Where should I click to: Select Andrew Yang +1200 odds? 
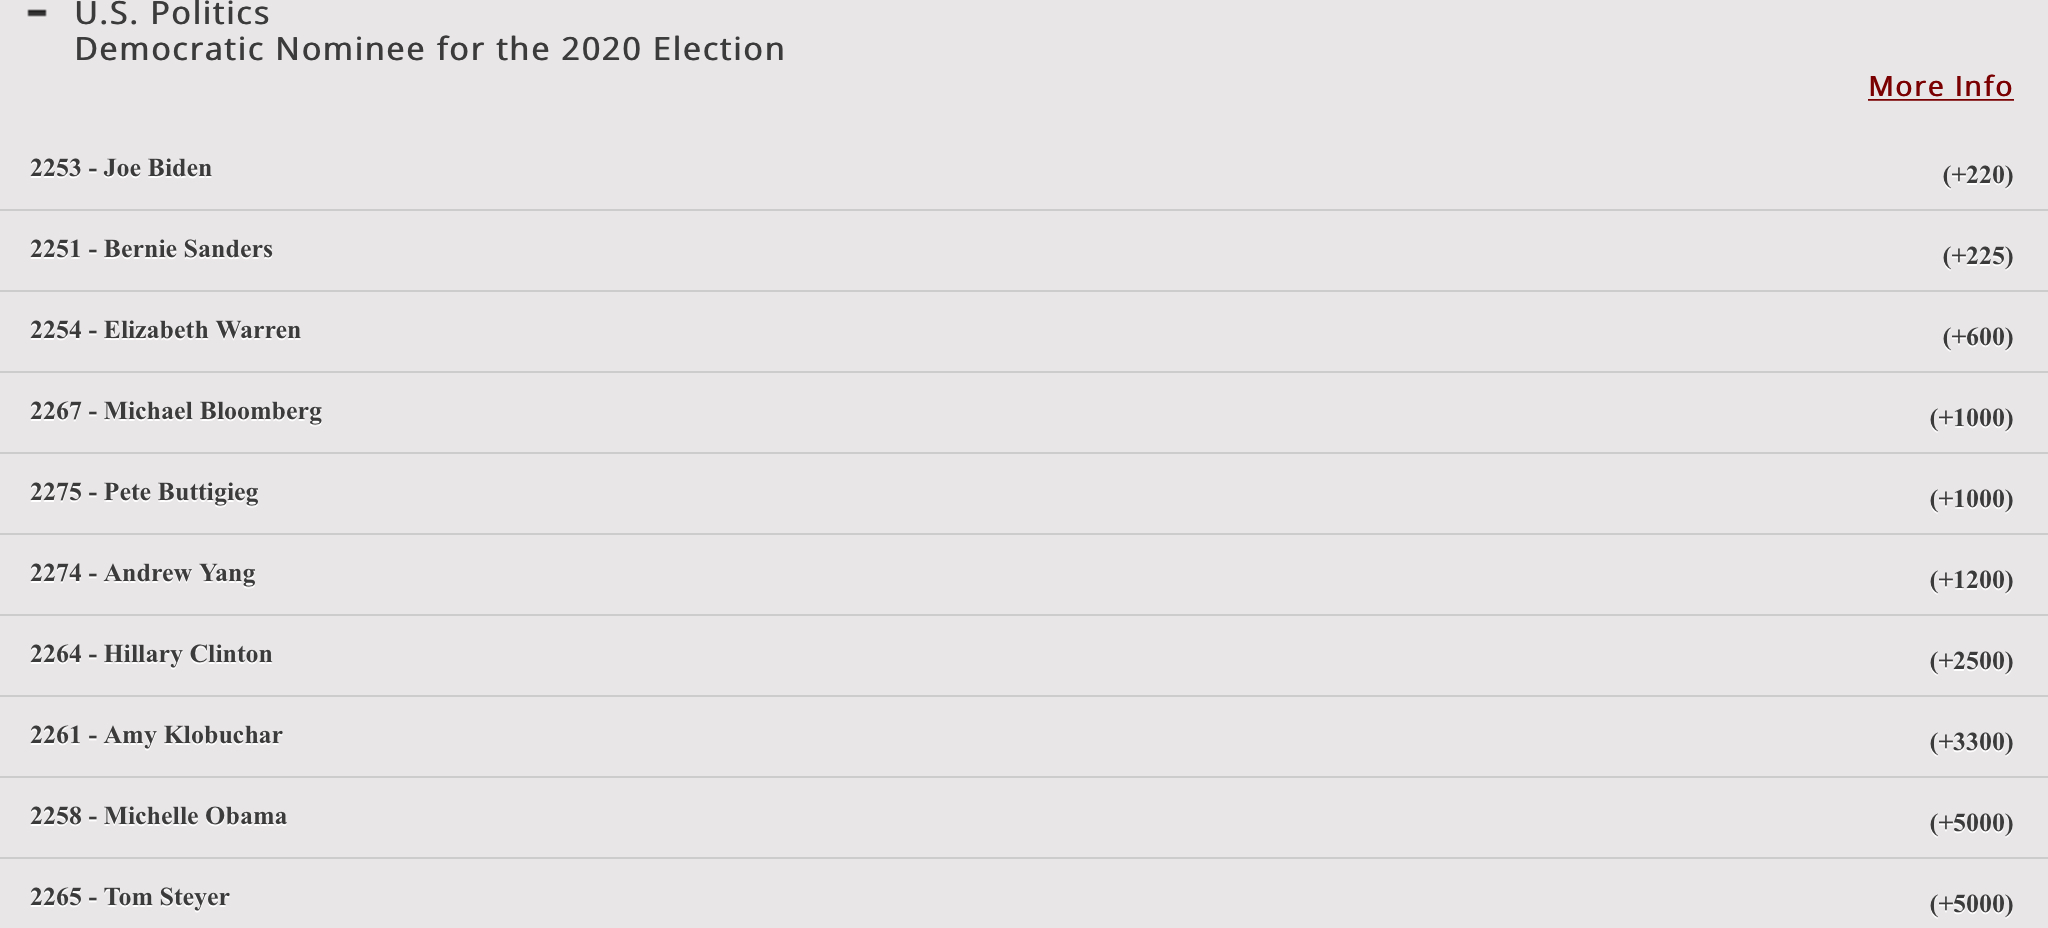(1971, 580)
